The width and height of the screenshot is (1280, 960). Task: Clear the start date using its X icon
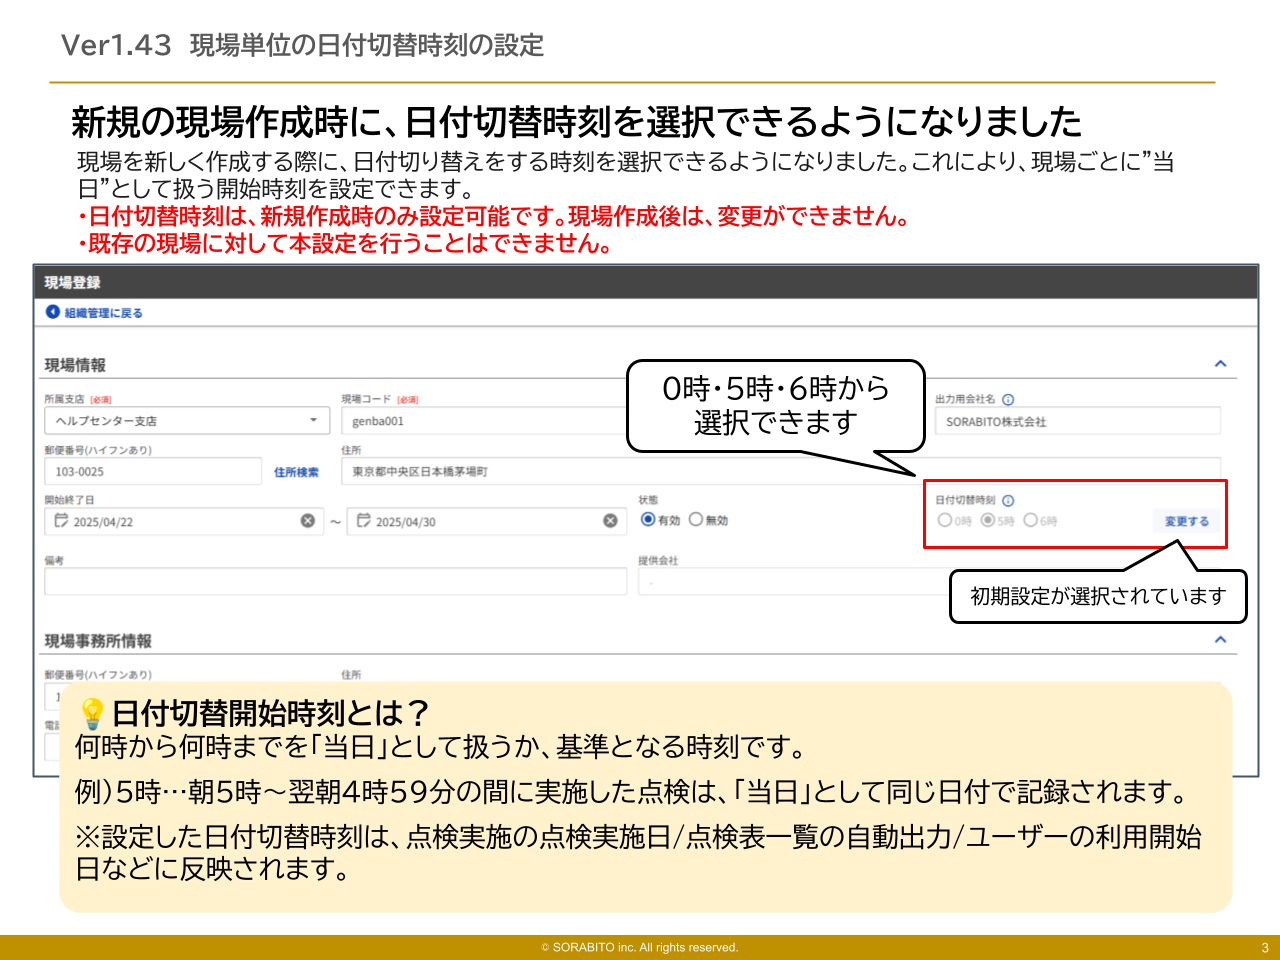309,520
